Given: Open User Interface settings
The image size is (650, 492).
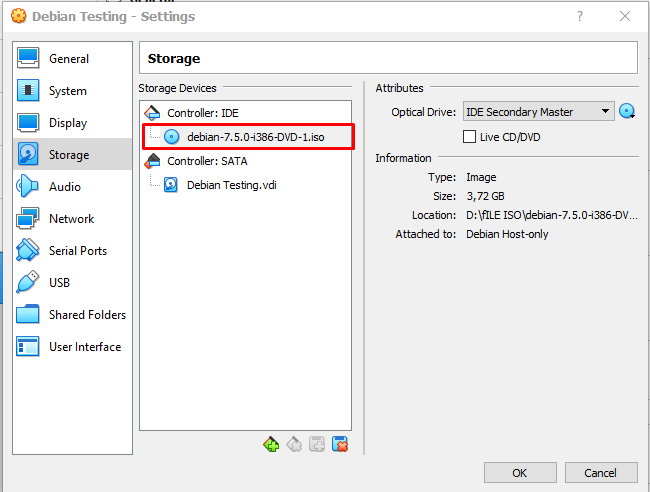Looking at the screenshot, I should 73,346.
